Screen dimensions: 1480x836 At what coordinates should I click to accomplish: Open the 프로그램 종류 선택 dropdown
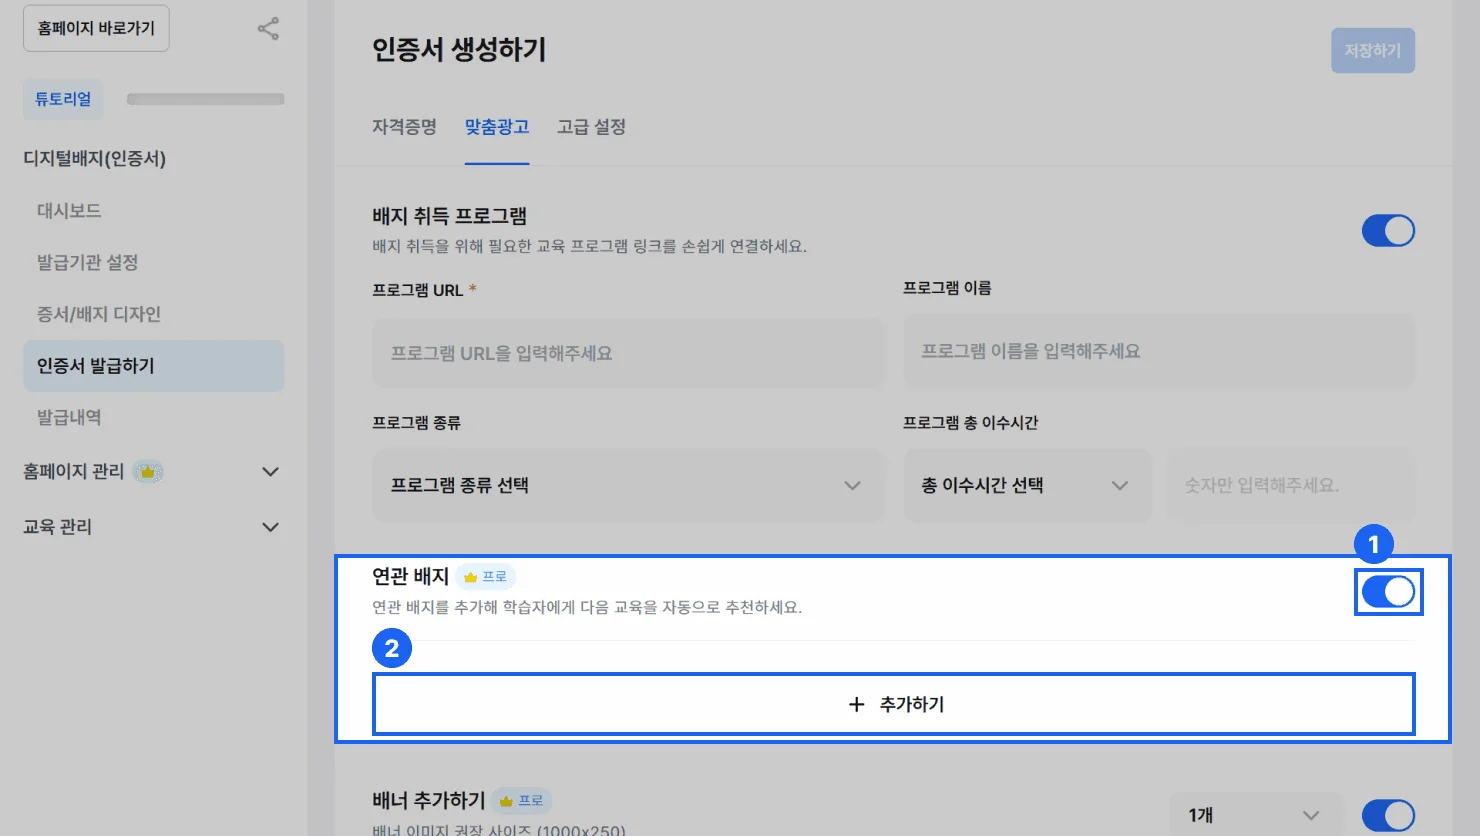coord(628,486)
